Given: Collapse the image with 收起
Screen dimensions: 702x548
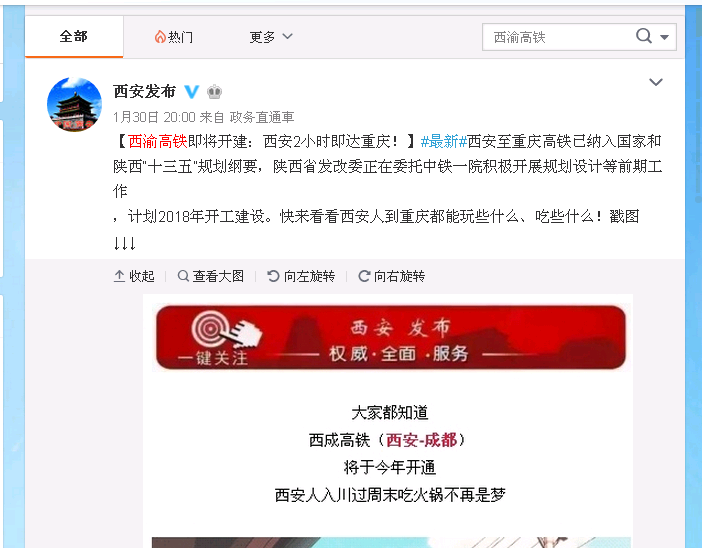Looking at the screenshot, I should 134,276.
